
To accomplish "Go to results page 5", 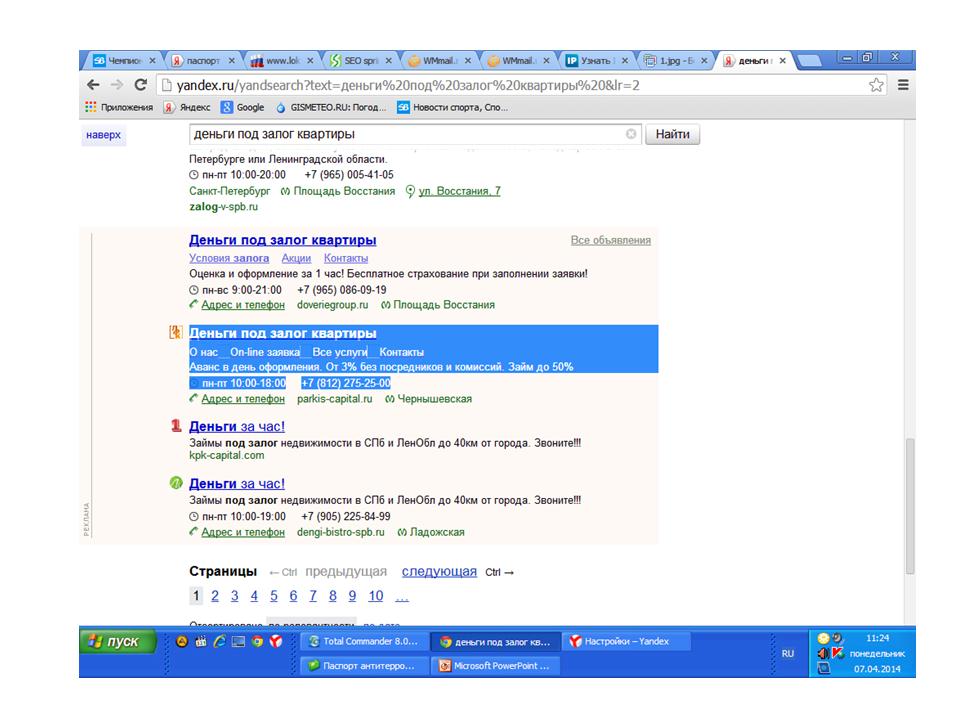I will pyautogui.click(x=274, y=596).
